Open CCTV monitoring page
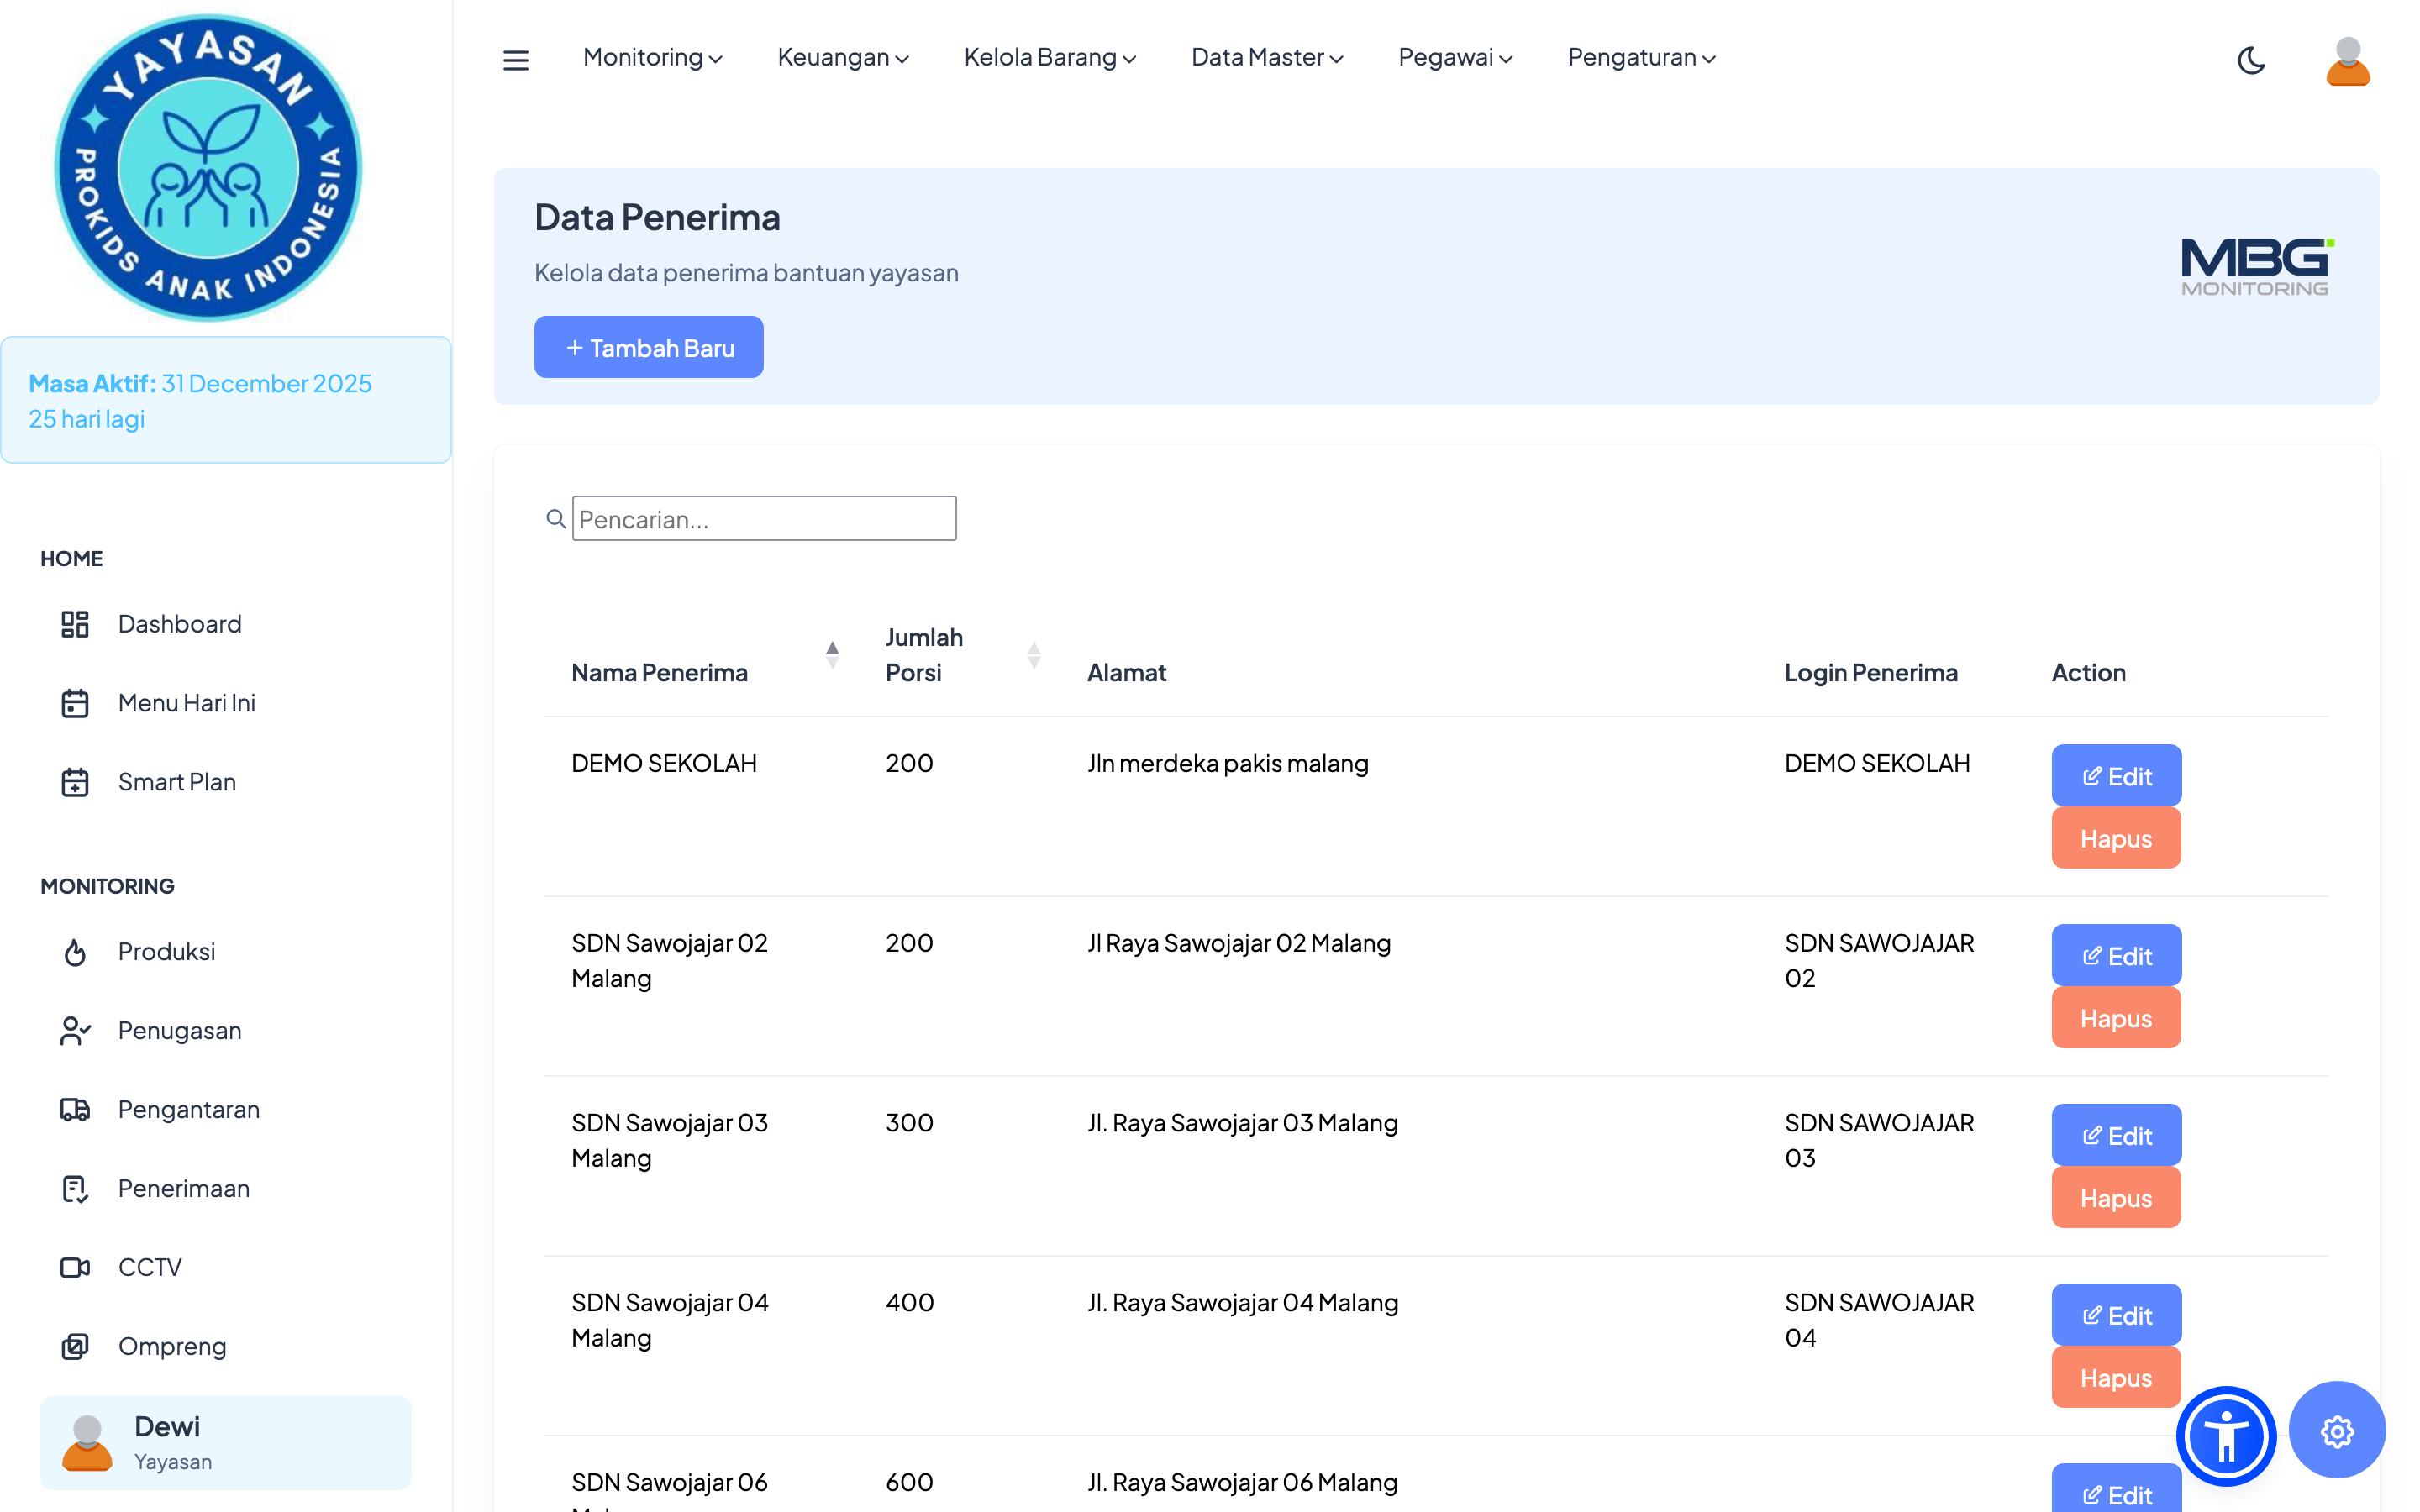 click(x=149, y=1267)
